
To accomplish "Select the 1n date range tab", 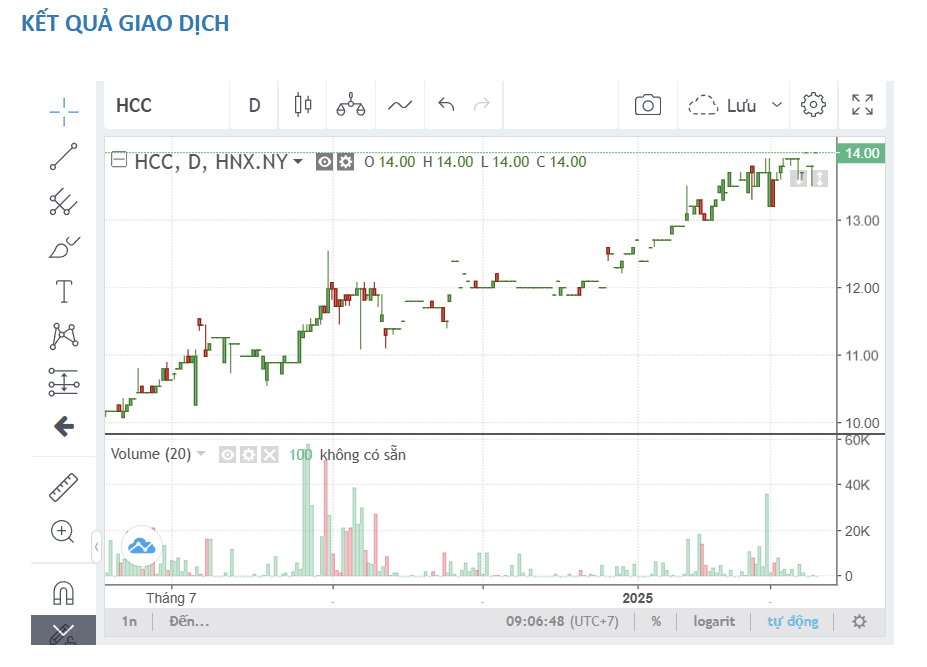I will click(130, 621).
